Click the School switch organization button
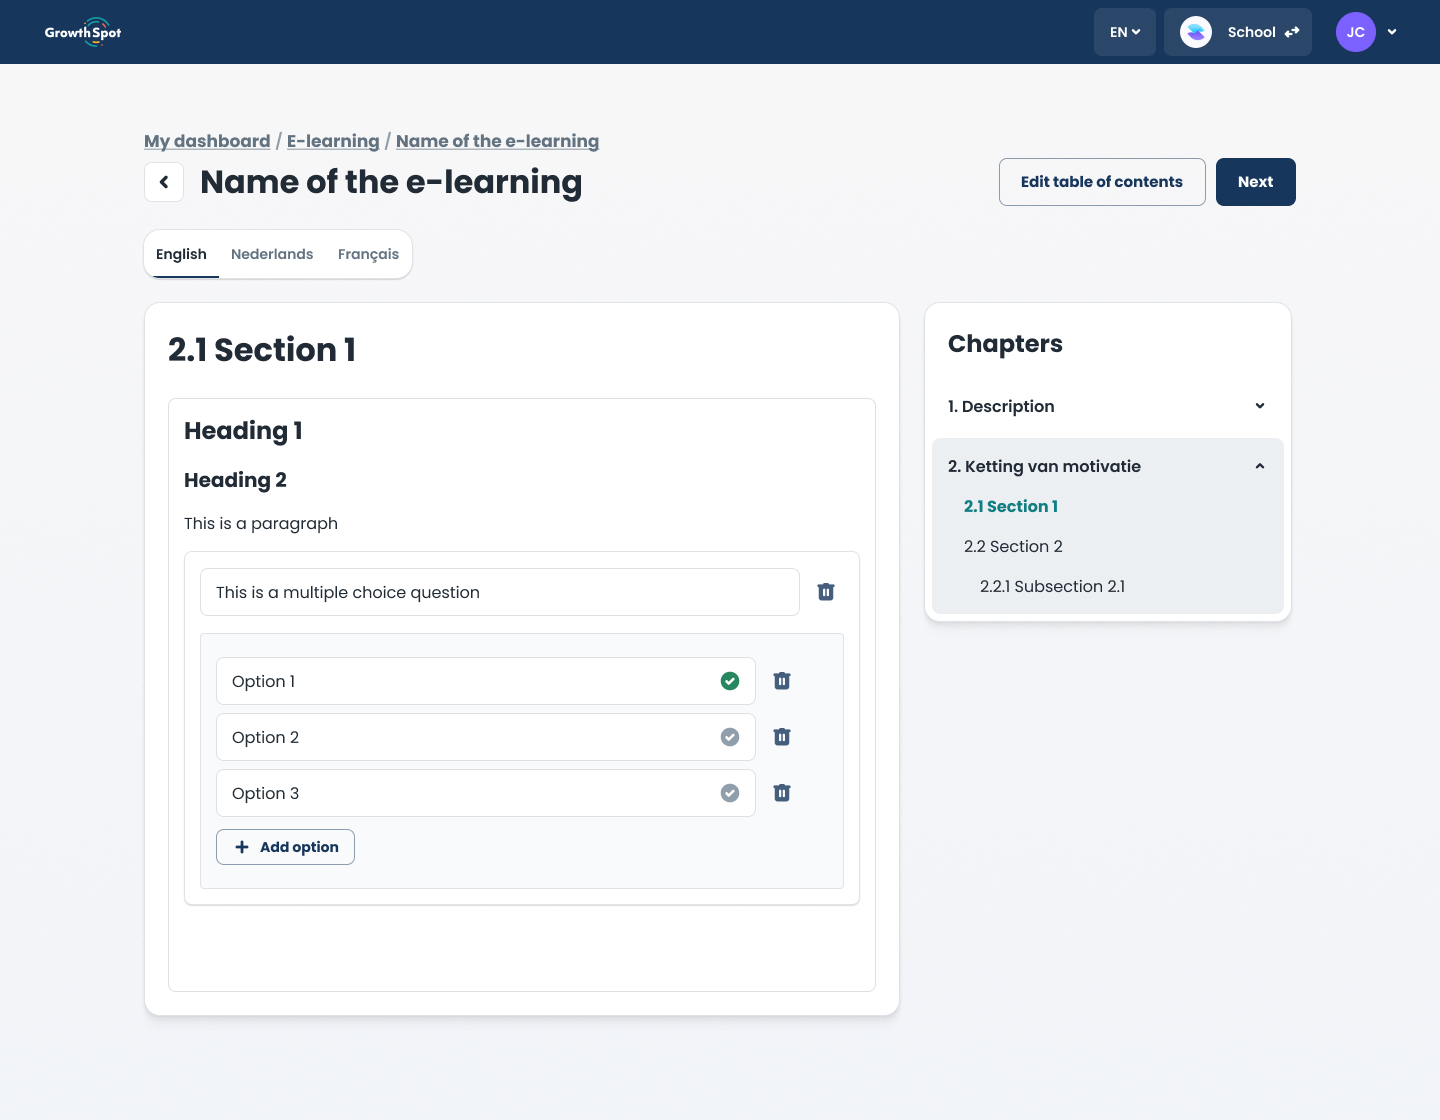Image resolution: width=1440 pixels, height=1120 pixels. tap(1238, 32)
